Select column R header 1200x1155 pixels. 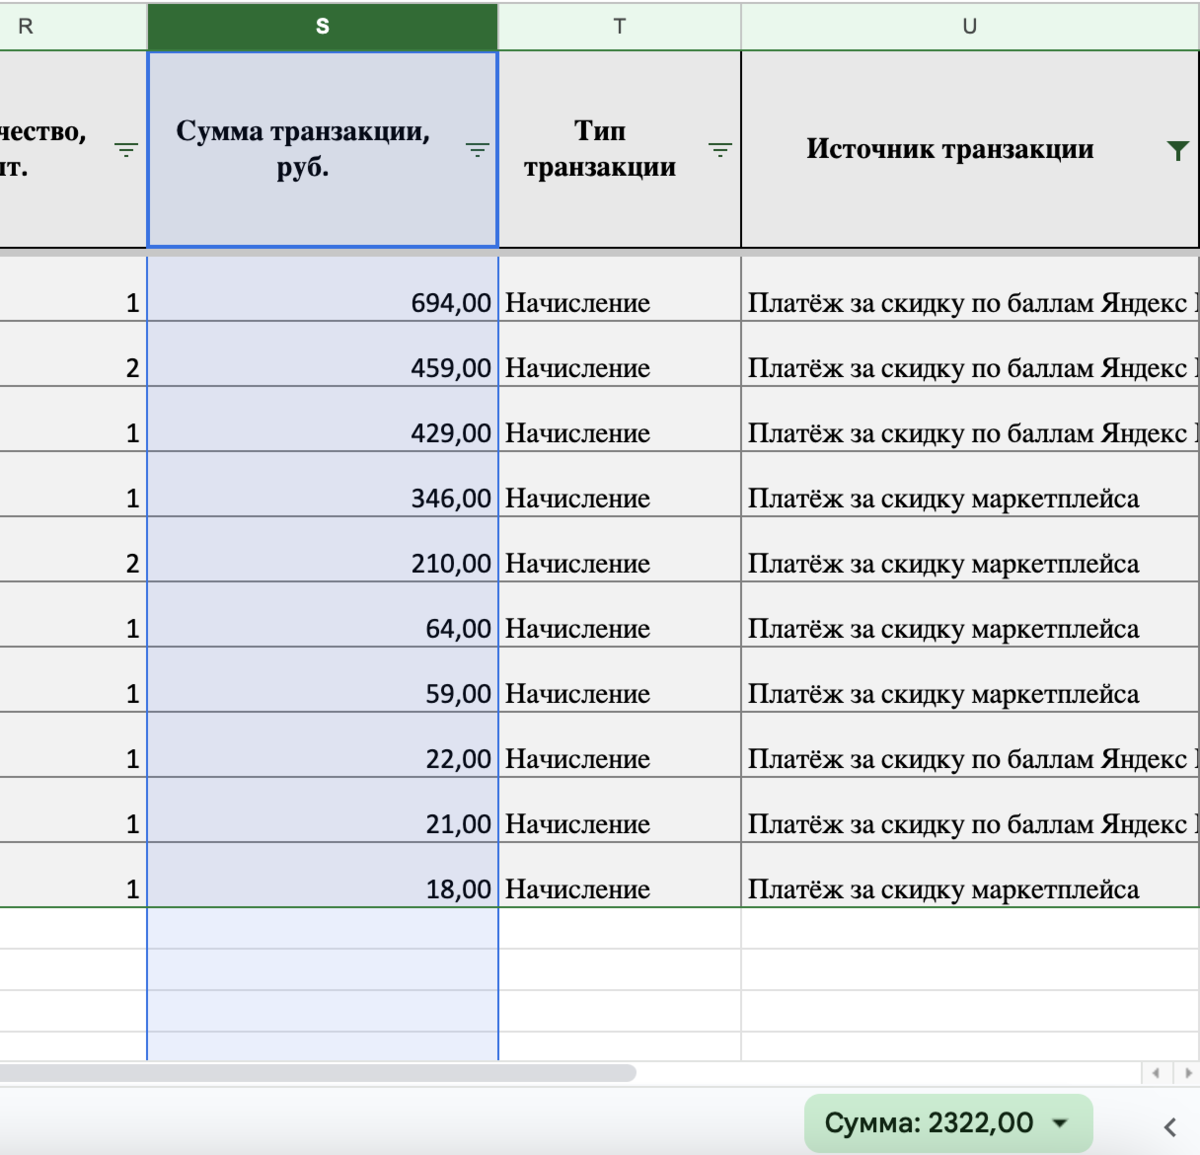pos(73,27)
